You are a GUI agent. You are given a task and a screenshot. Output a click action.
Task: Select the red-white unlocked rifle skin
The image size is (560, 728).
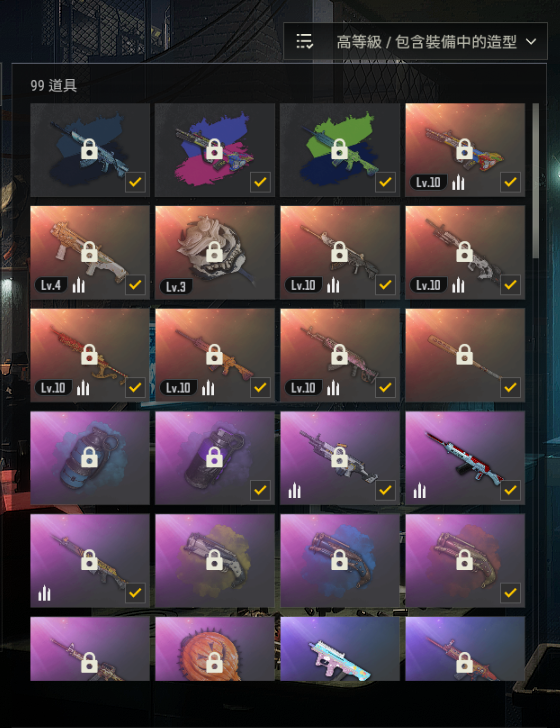click(x=465, y=458)
